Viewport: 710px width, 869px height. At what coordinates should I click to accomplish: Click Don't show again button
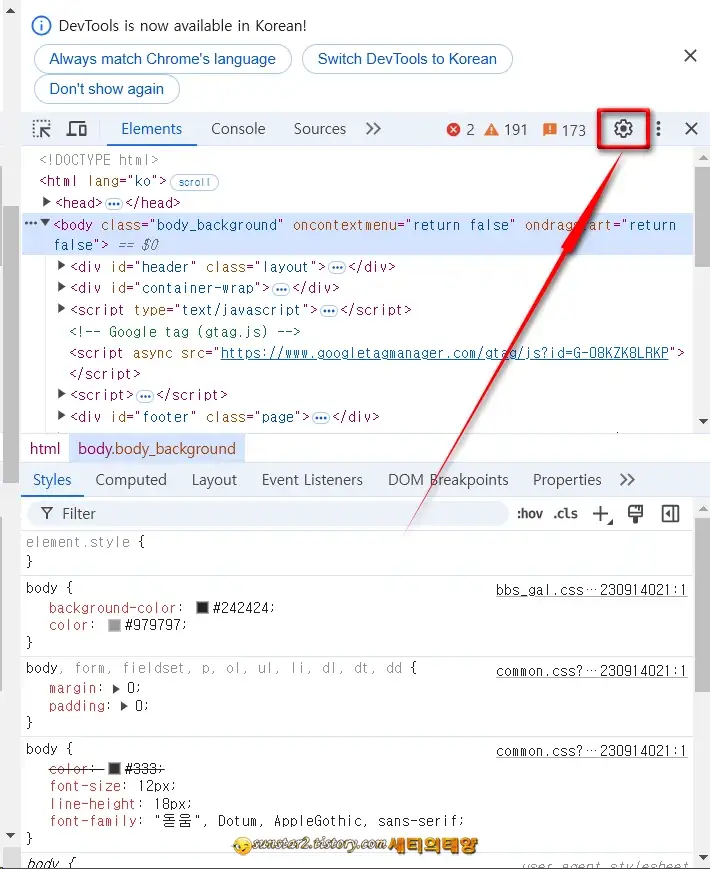click(106, 89)
